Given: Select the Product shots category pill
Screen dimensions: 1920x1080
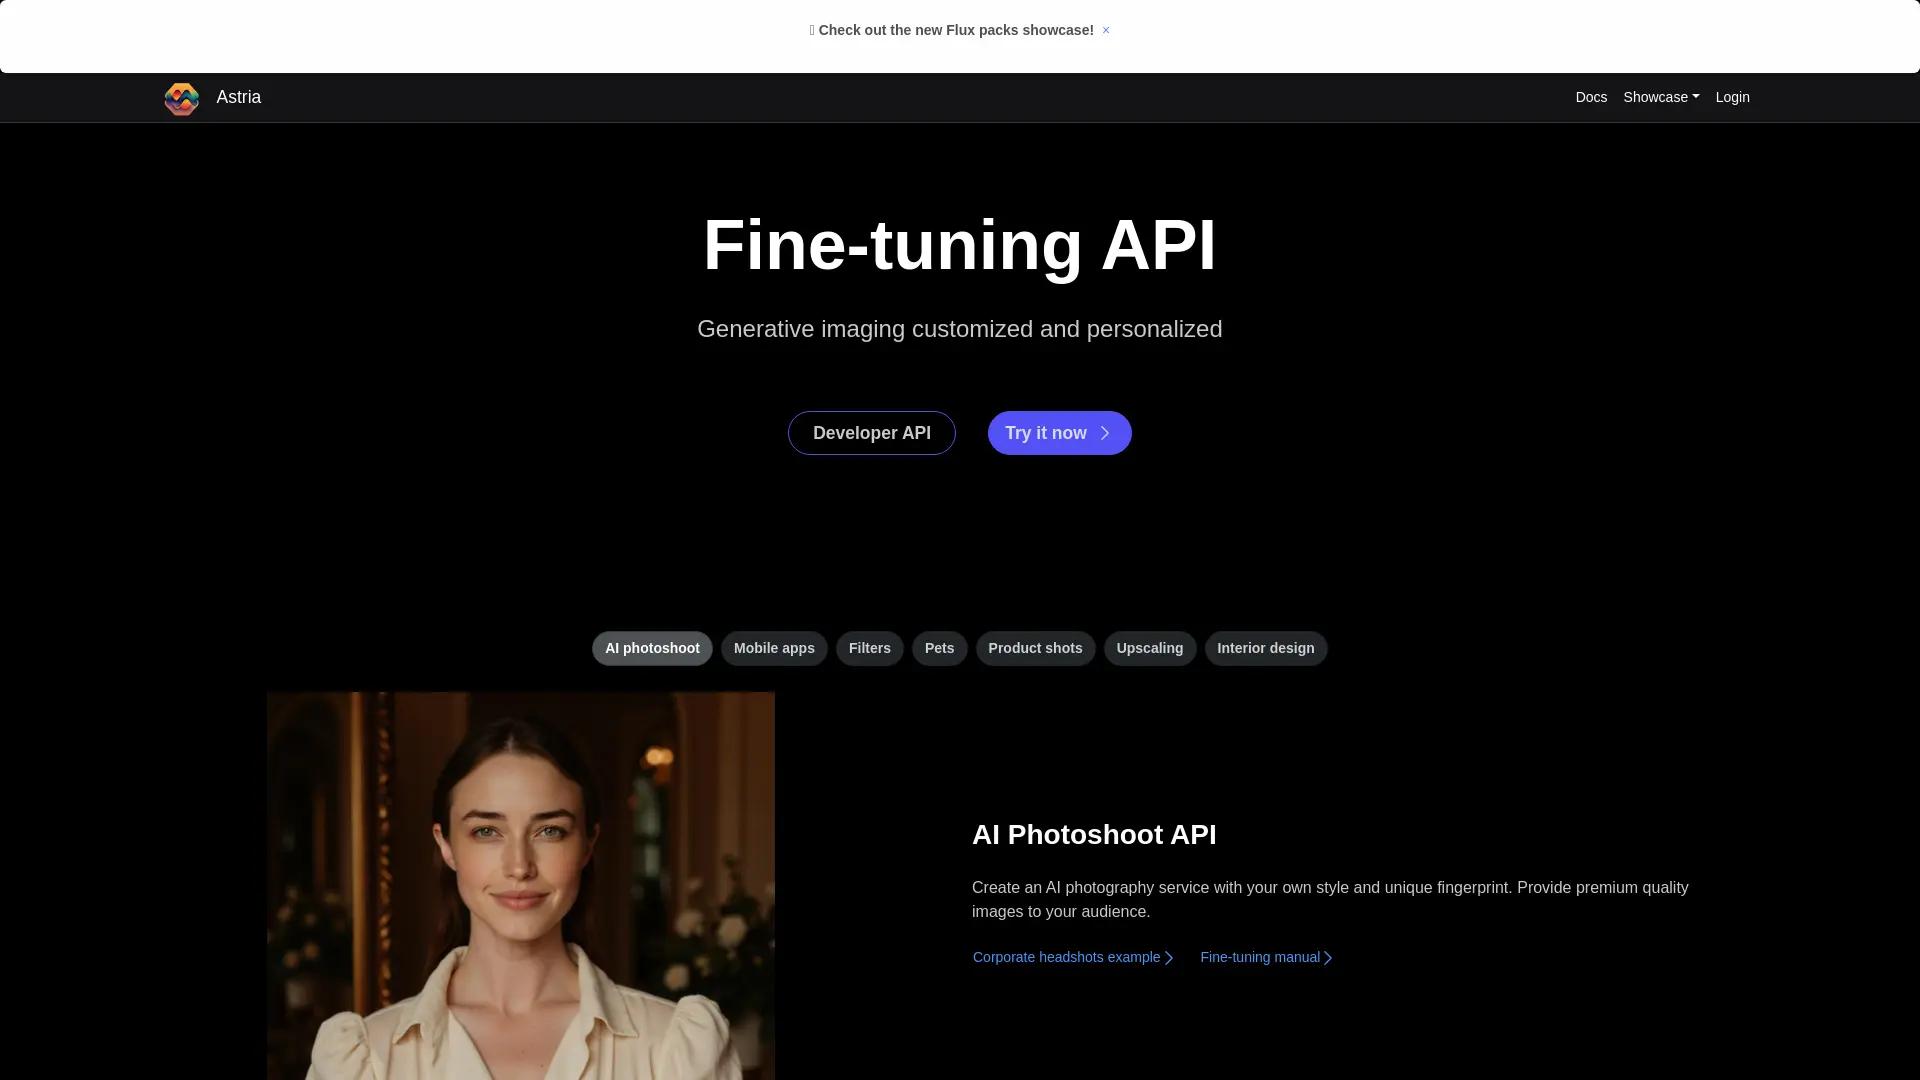Looking at the screenshot, I should point(1035,648).
